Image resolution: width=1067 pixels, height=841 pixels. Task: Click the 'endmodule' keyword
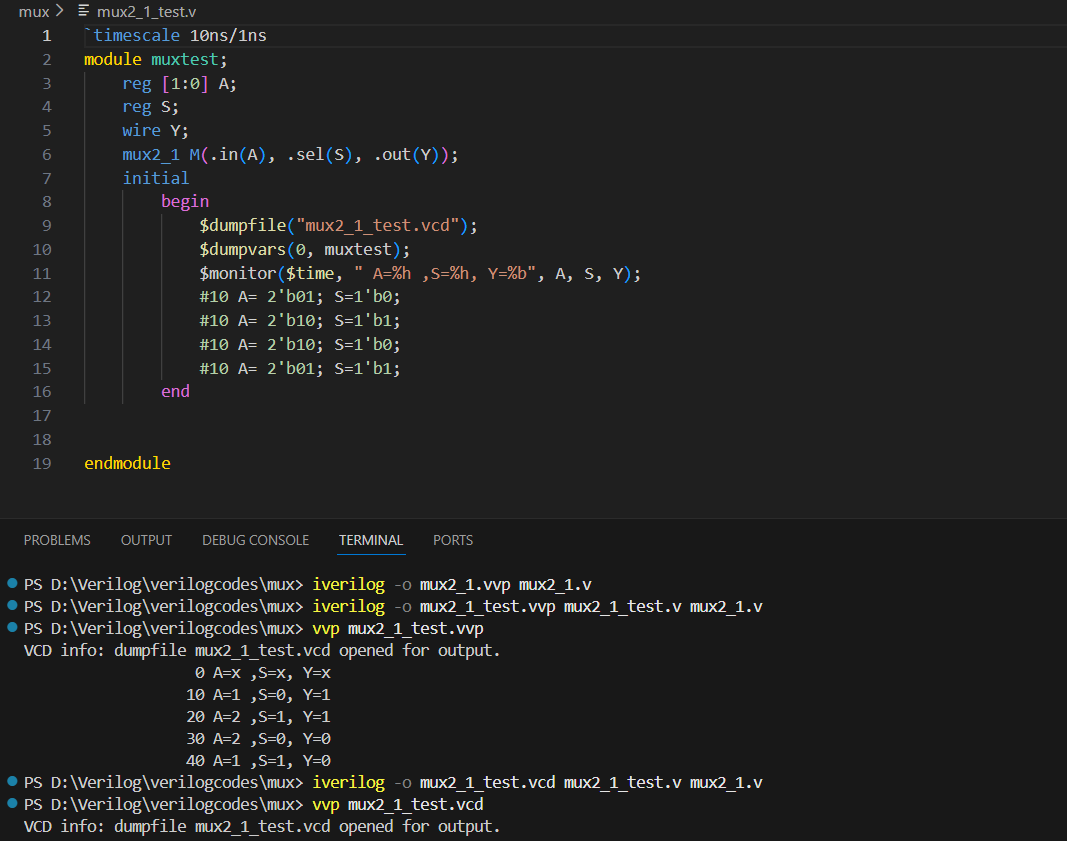pyautogui.click(x=127, y=463)
